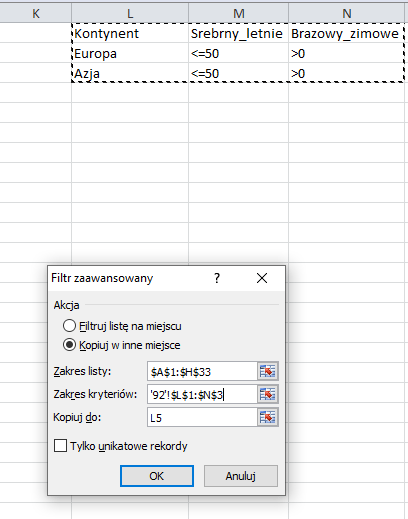408x519 pixels.
Task: Click range selector icon for Zakres listy
Action: (x=268, y=371)
